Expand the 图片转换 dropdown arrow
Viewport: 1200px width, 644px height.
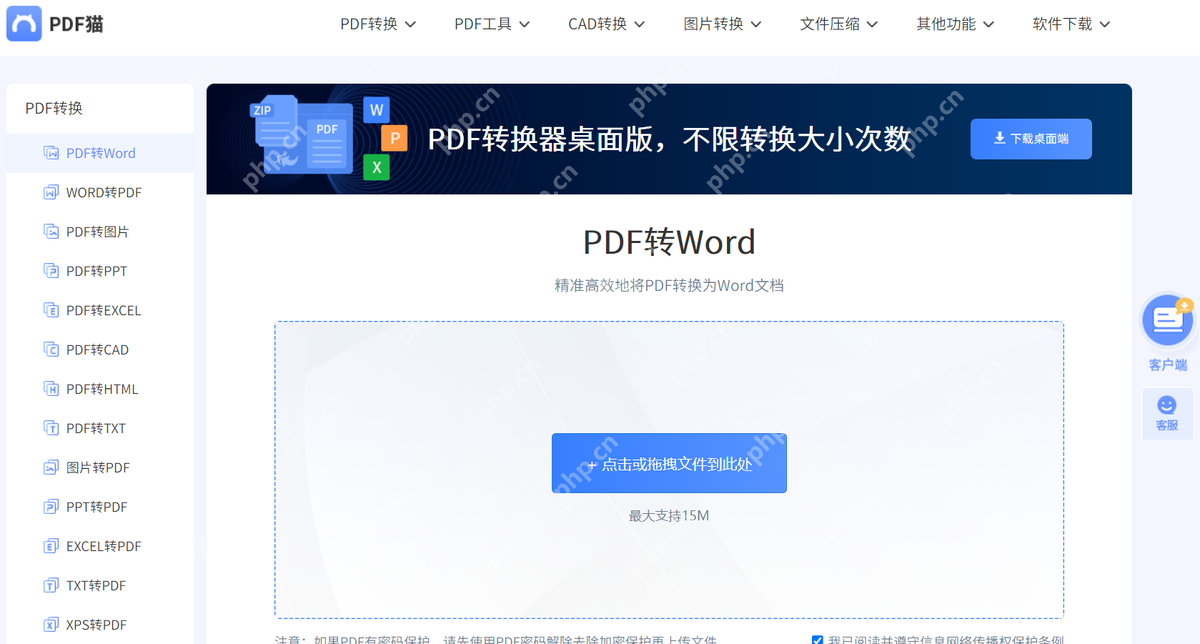coord(755,24)
